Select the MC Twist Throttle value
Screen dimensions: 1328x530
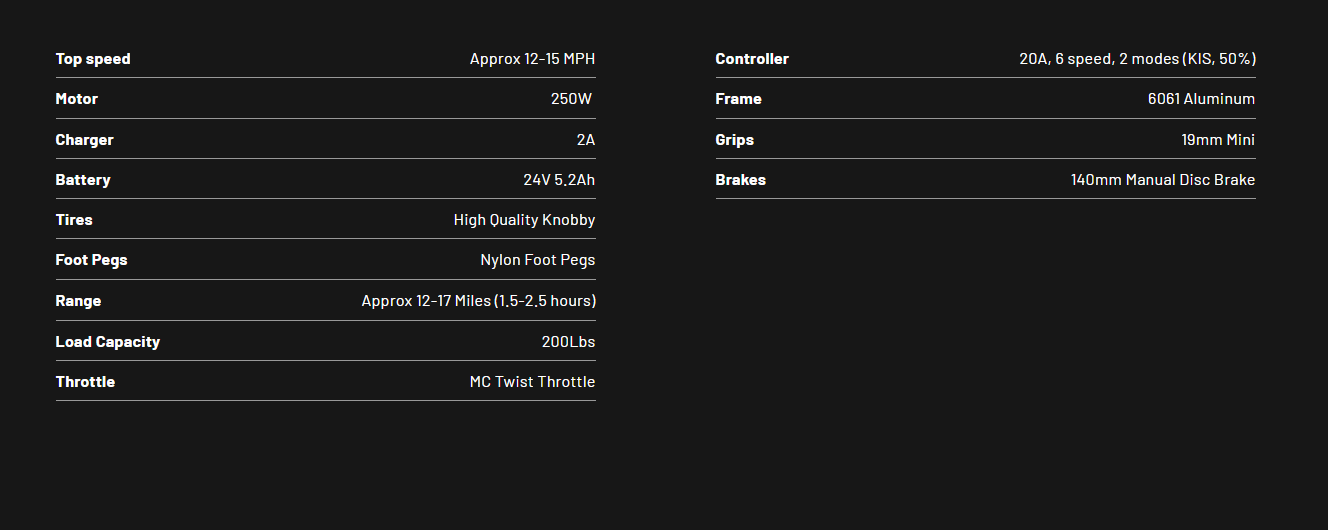click(532, 382)
